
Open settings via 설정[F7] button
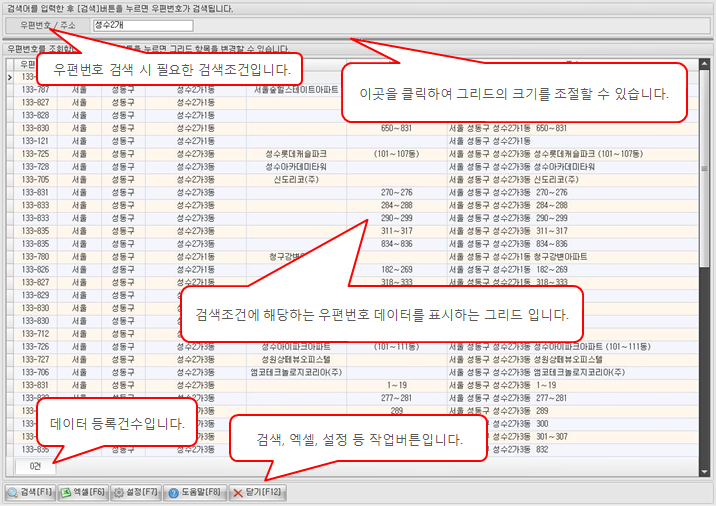click(136, 492)
